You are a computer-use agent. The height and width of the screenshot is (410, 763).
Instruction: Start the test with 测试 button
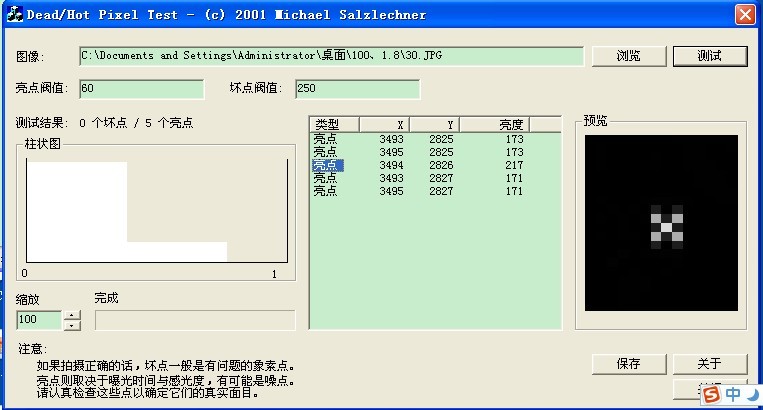click(x=709, y=56)
